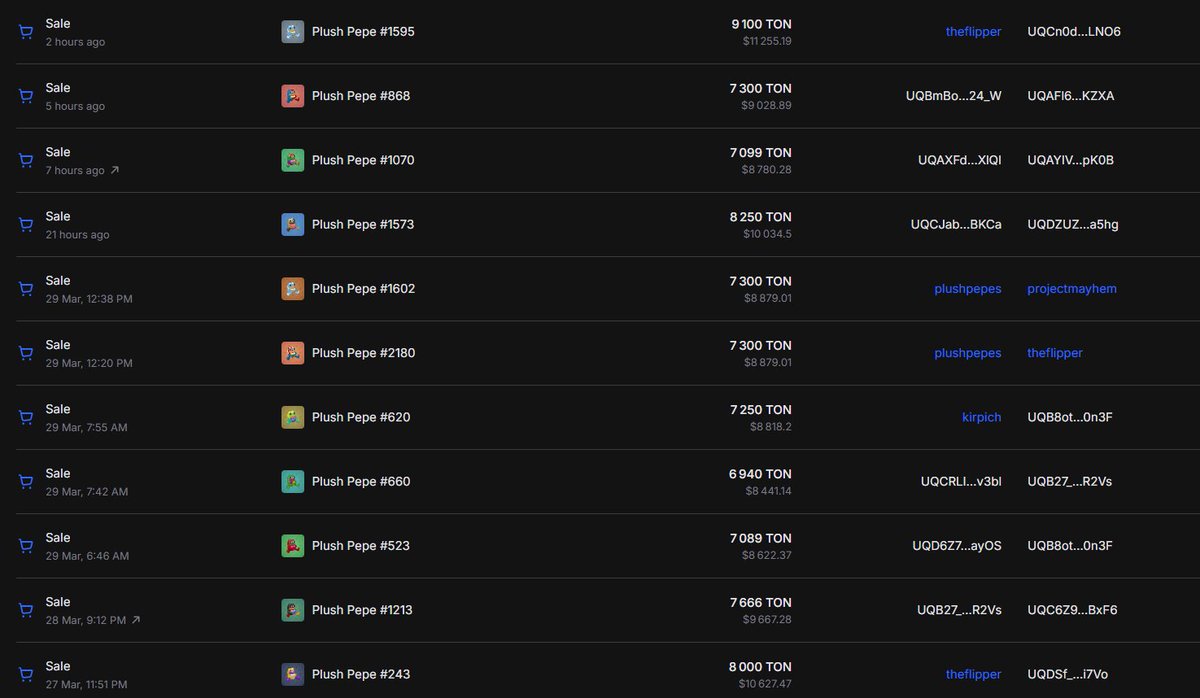Open the Plush Pepe #523 item name

click(361, 546)
